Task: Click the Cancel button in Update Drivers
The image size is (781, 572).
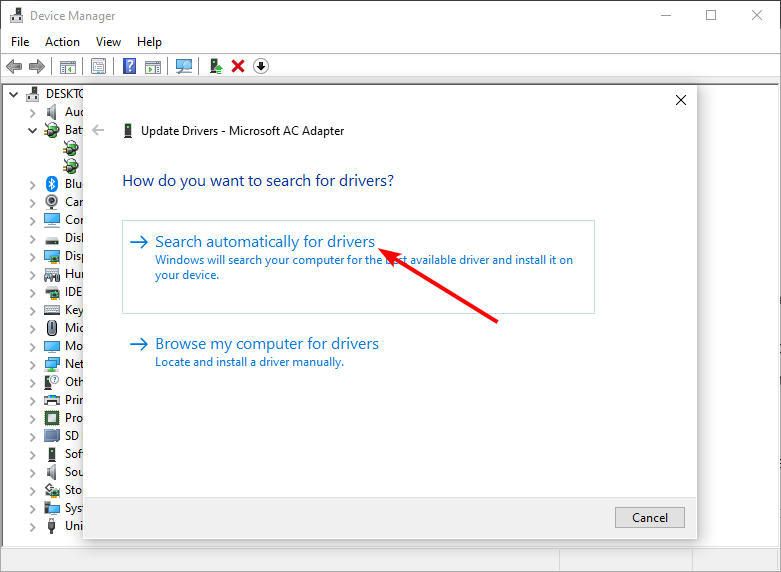Action: pyautogui.click(x=650, y=518)
